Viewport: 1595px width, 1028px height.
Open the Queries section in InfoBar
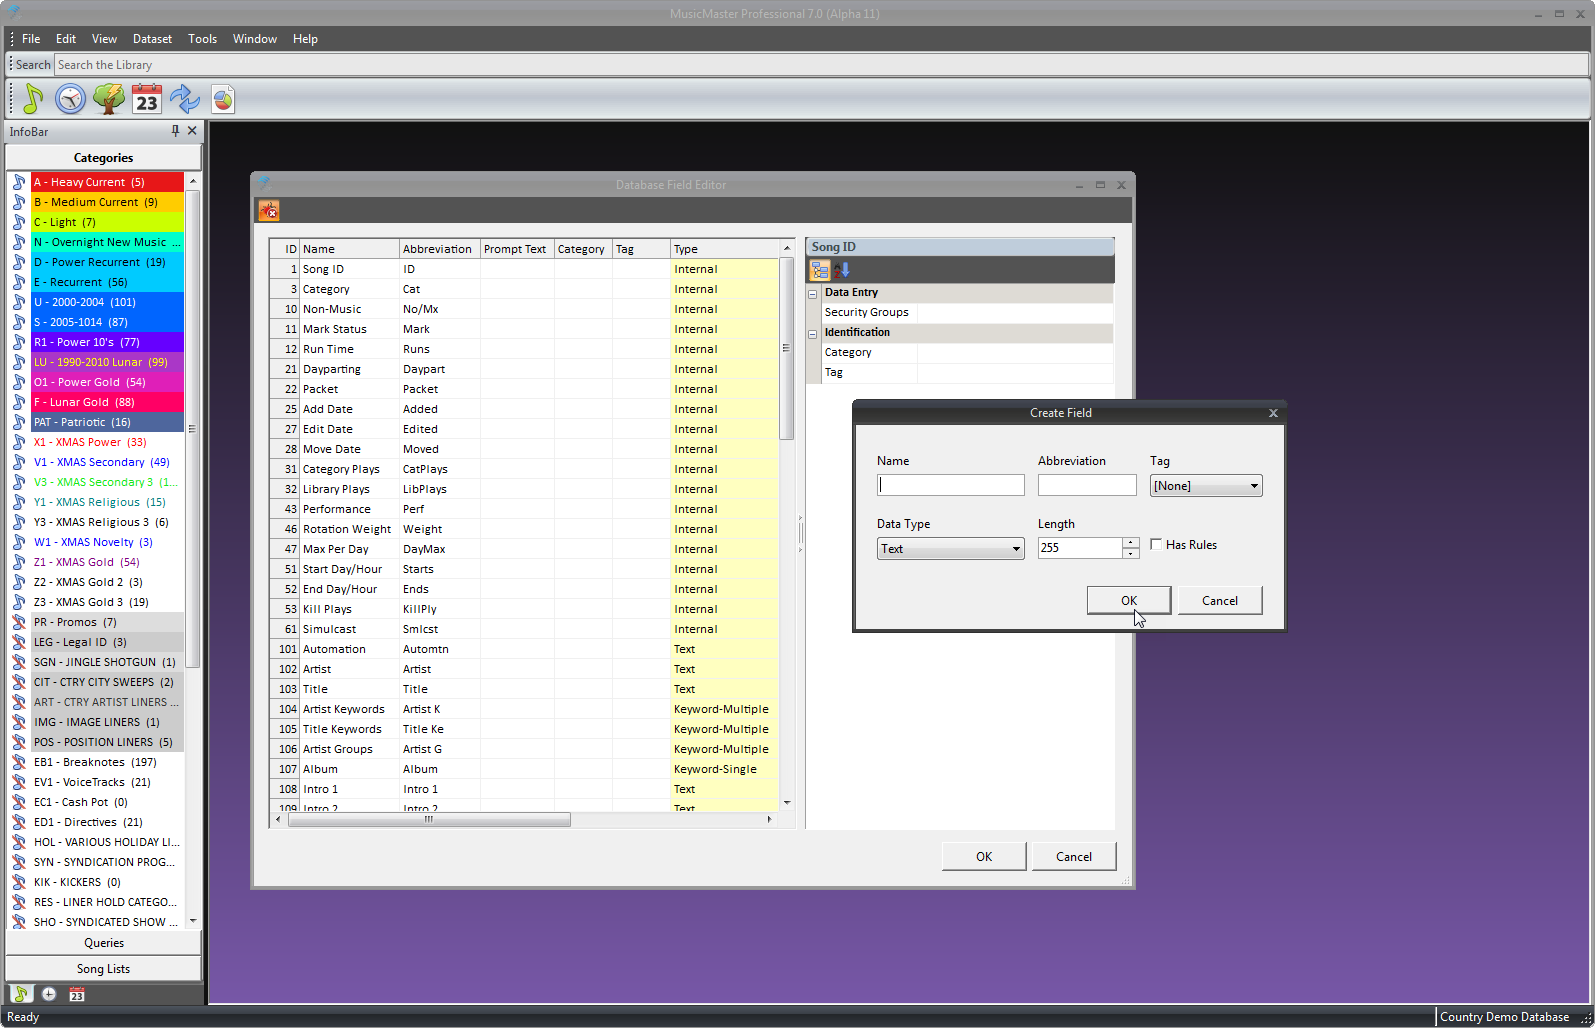click(104, 943)
